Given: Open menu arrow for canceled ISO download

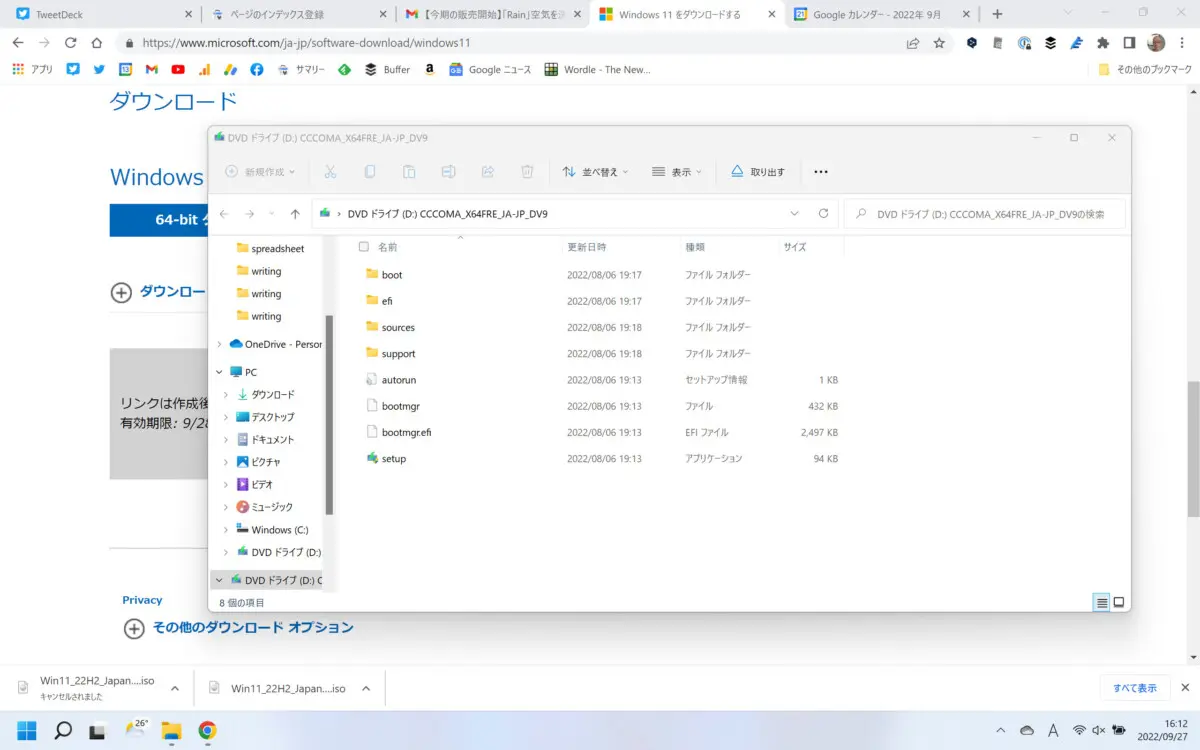Looking at the screenshot, I should (x=175, y=689).
